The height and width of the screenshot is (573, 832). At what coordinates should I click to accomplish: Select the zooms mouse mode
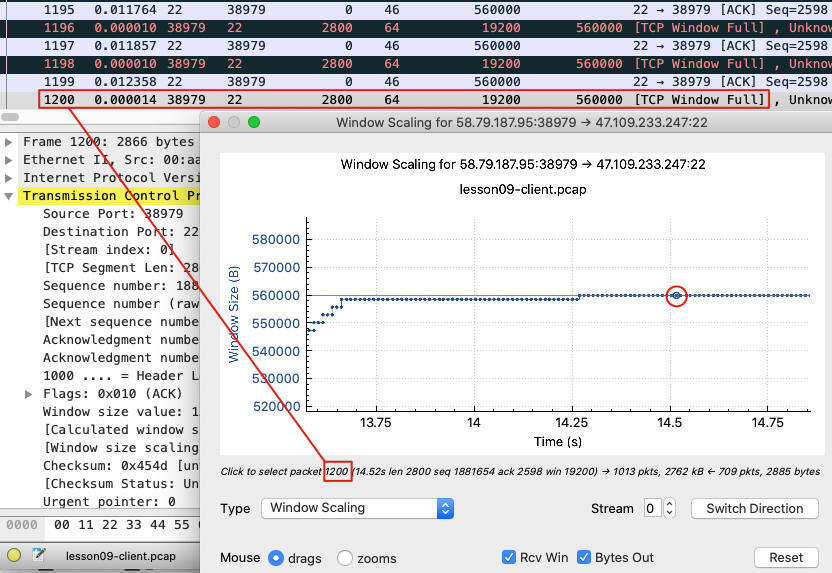coord(345,558)
